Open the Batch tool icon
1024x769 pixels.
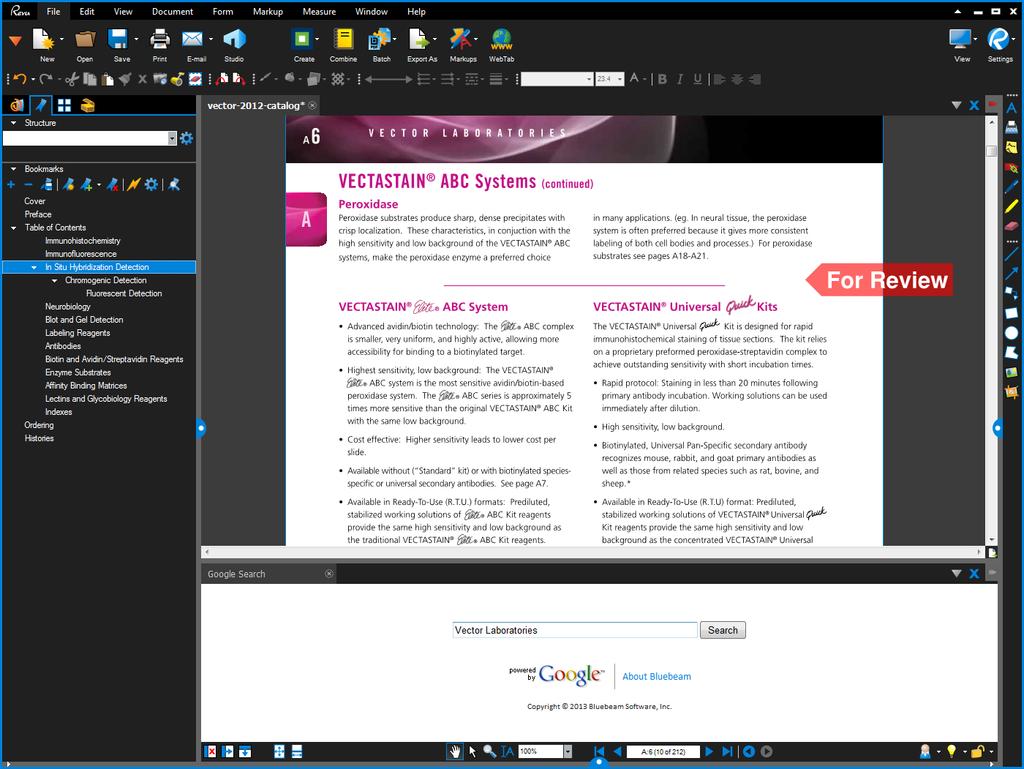379,39
